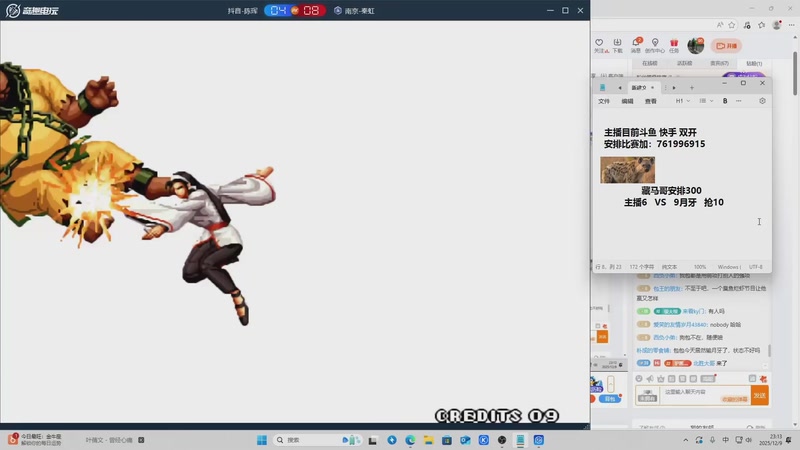Click the browser read aloud icon
This screenshot has width=800, height=450.
click(x=719, y=25)
